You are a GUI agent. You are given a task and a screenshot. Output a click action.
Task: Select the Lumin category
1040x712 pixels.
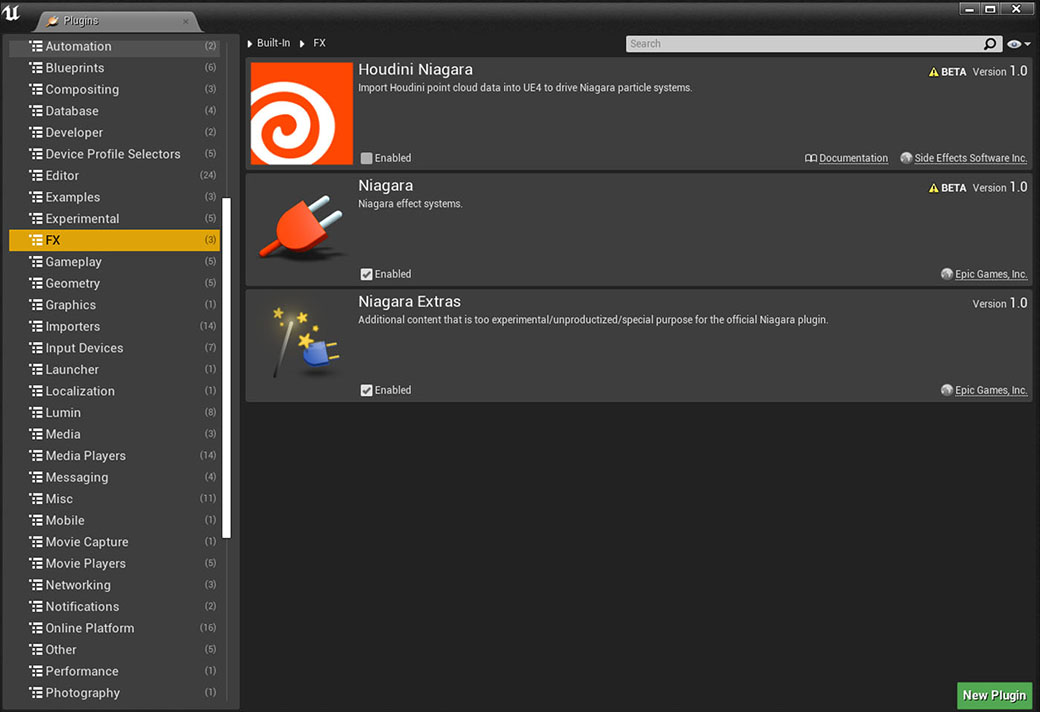pyautogui.click(x=114, y=413)
